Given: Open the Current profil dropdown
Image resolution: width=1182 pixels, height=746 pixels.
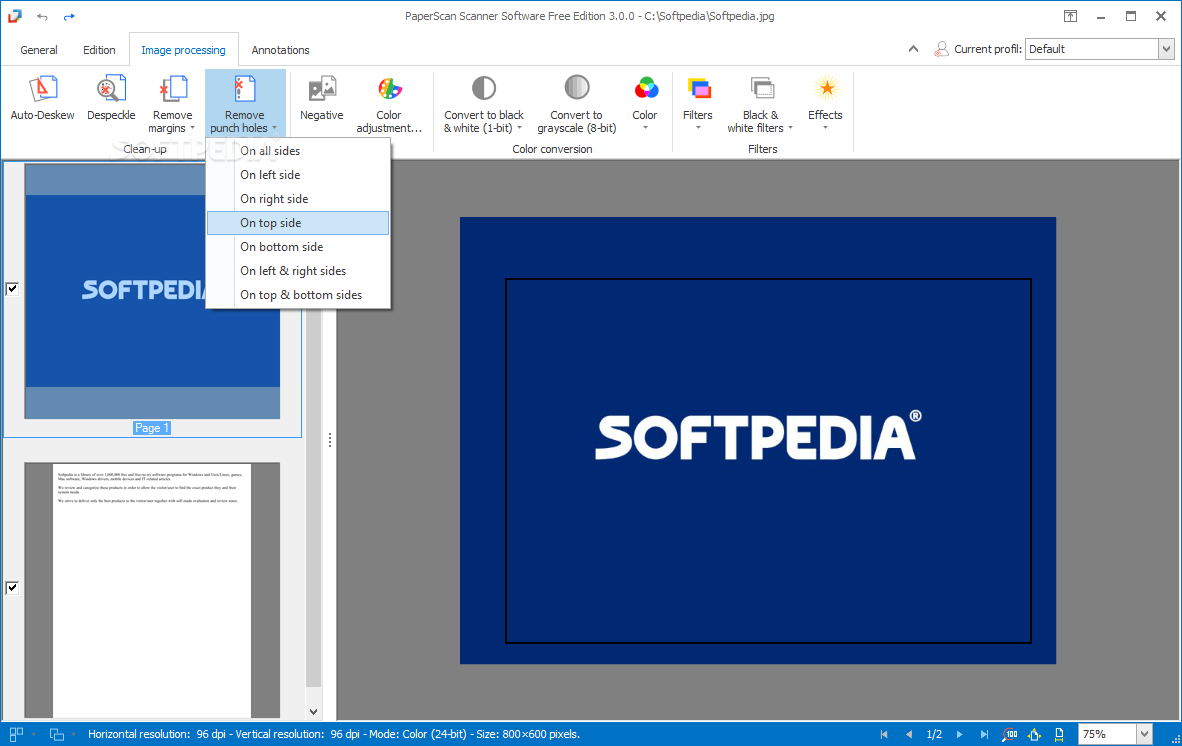Looking at the screenshot, I should pos(1166,49).
